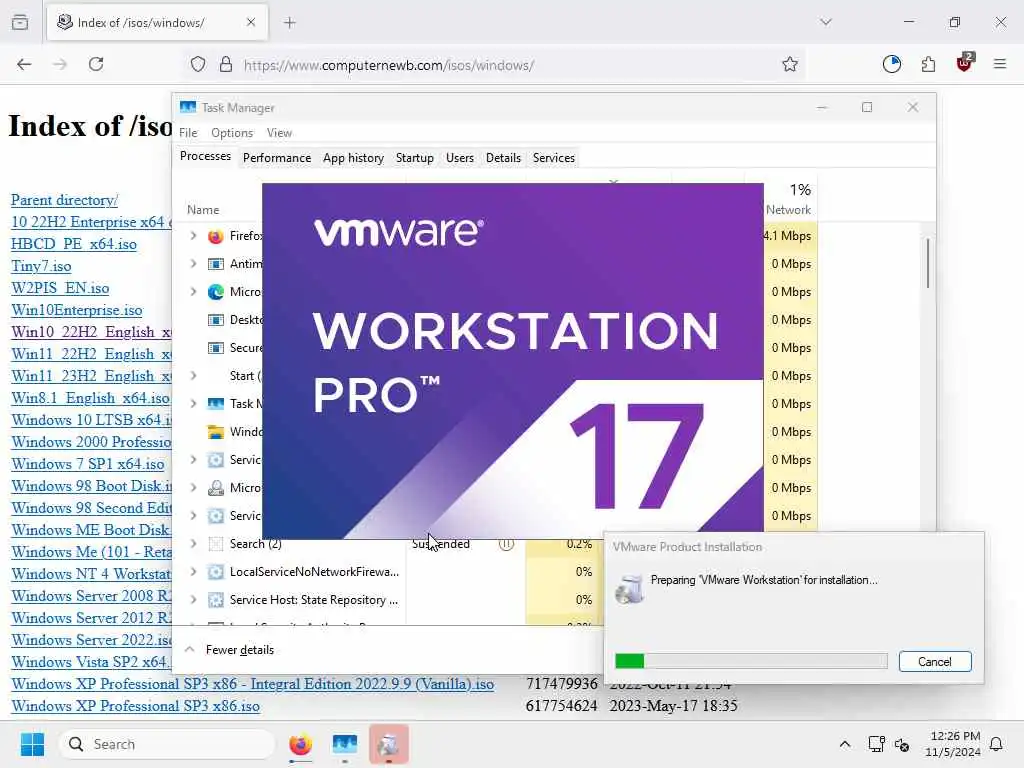Click the taskbar clock showing 12:26 PM
The width and height of the screenshot is (1024, 768).
953,744
